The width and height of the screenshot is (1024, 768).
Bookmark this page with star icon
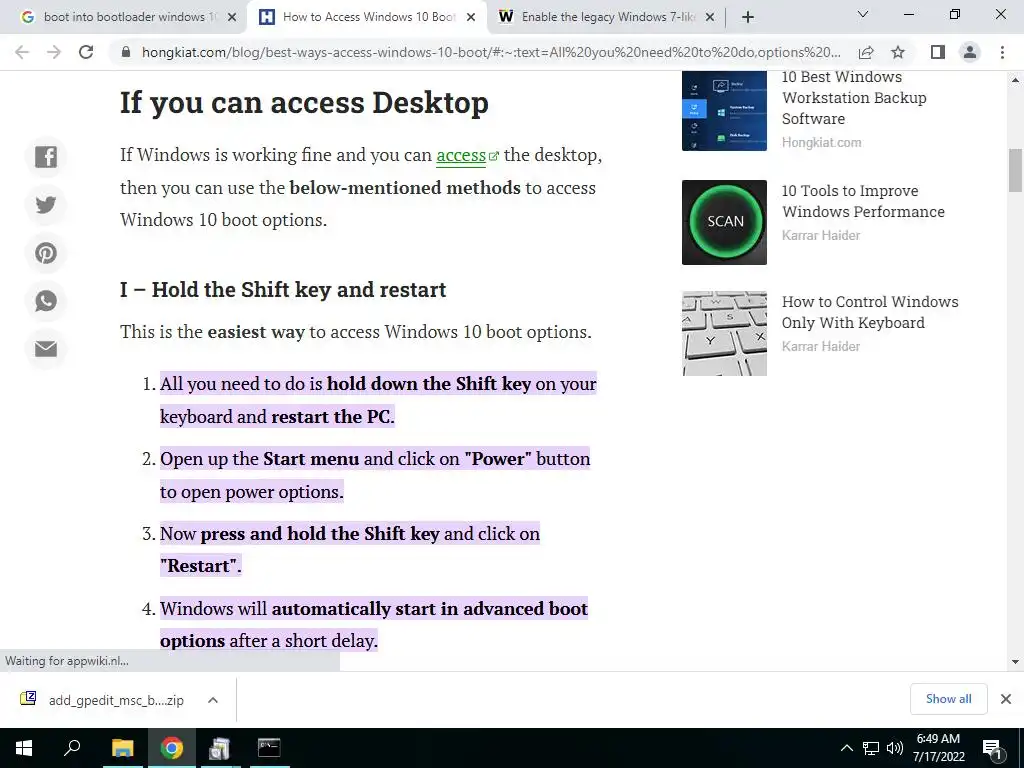898,52
